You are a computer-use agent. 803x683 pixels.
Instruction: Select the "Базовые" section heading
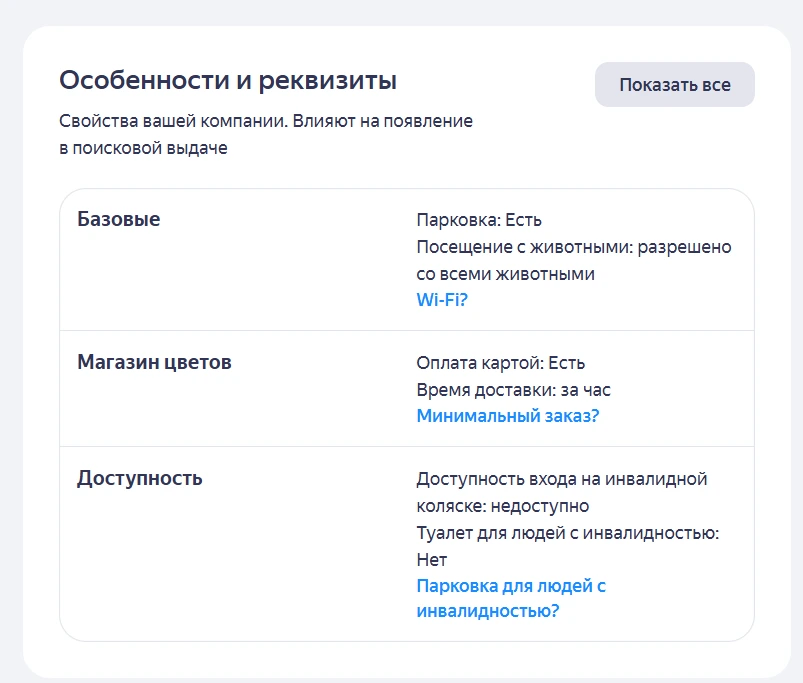(x=119, y=219)
